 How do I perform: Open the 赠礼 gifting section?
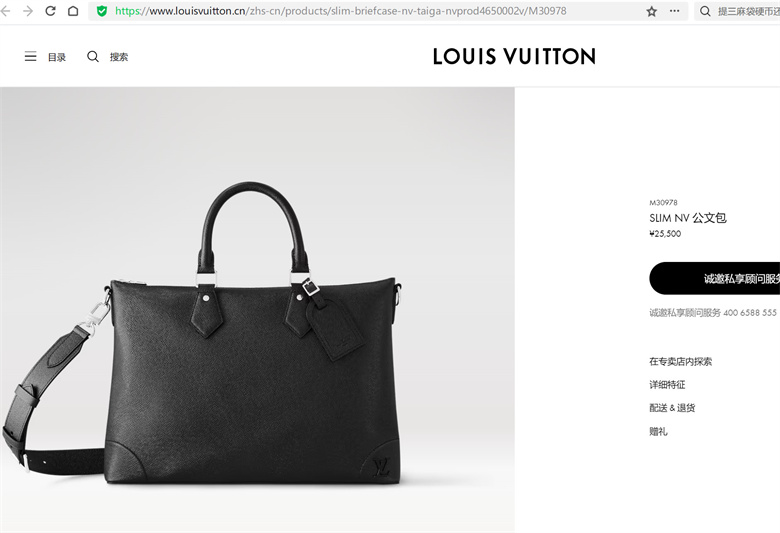tap(658, 431)
